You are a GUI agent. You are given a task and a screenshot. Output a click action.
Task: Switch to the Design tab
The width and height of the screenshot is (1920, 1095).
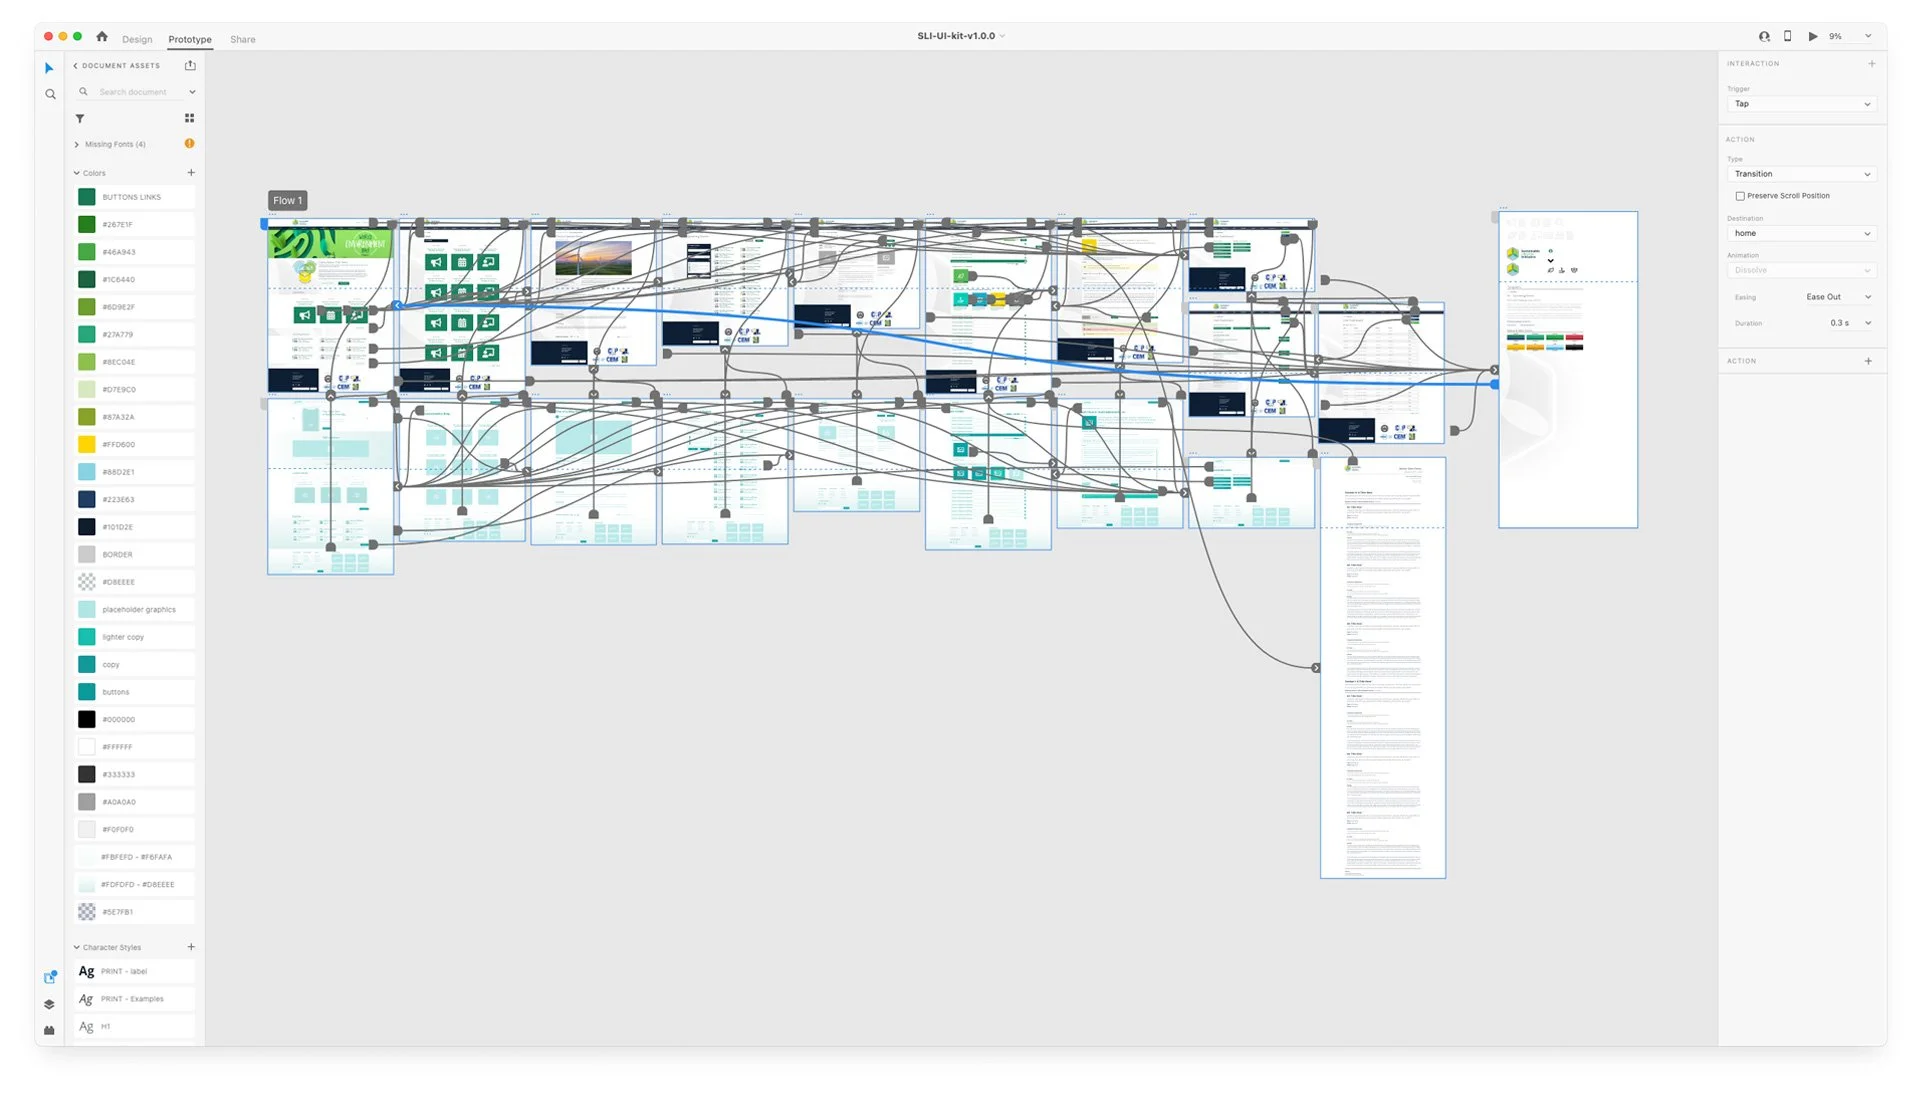coord(137,39)
